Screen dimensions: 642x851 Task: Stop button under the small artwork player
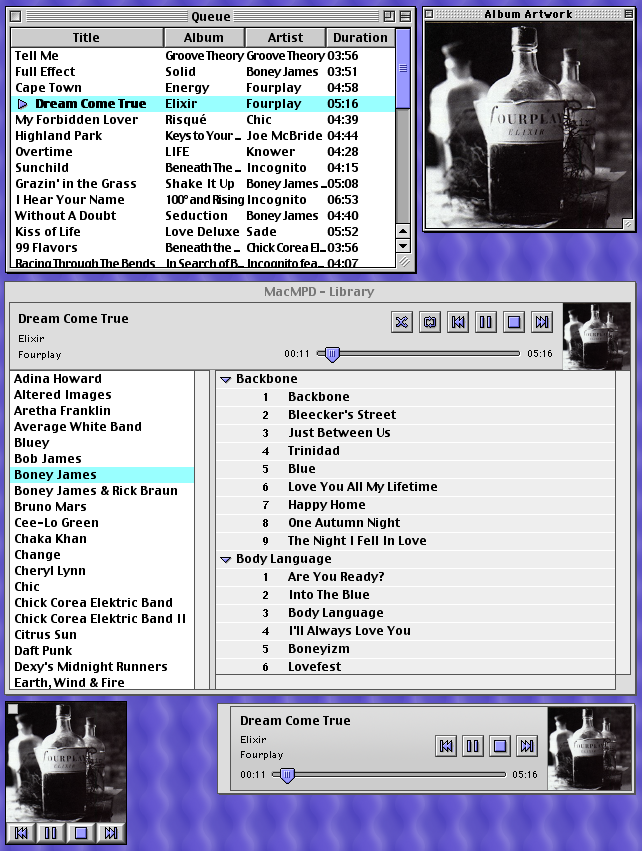pos(81,833)
